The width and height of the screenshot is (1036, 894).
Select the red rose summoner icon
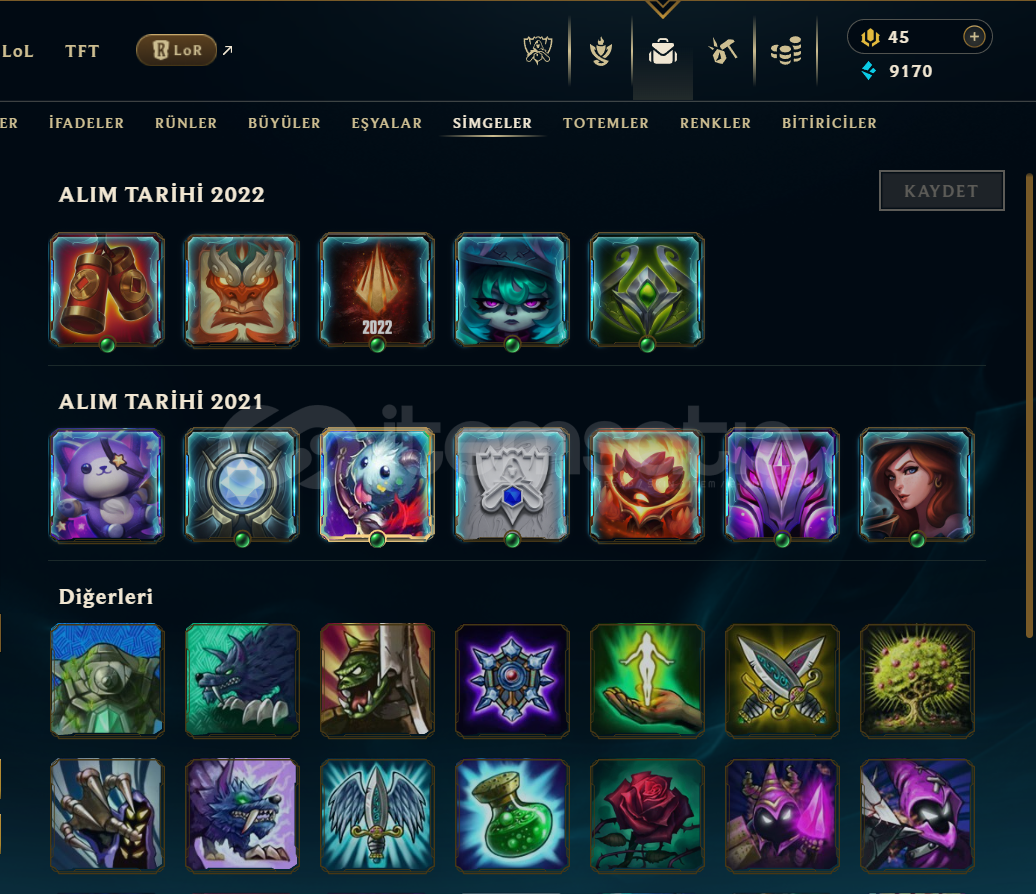[x=647, y=815]
